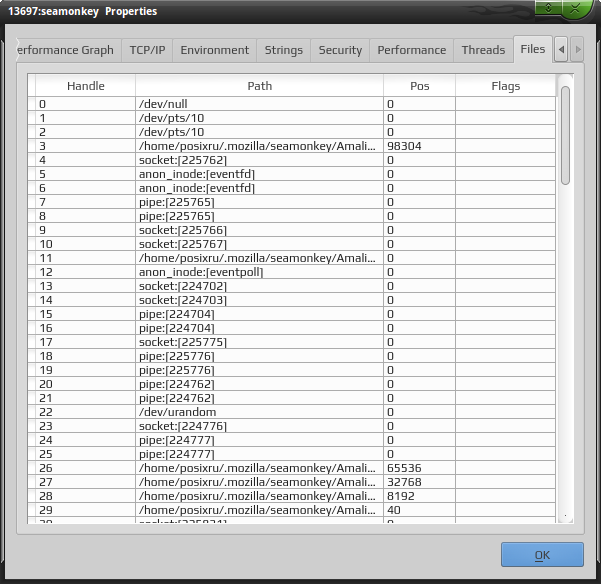Image resolution: width=601 pixels, height=584 pixels.
Task: Select the position value 8192
Action: 401,496
